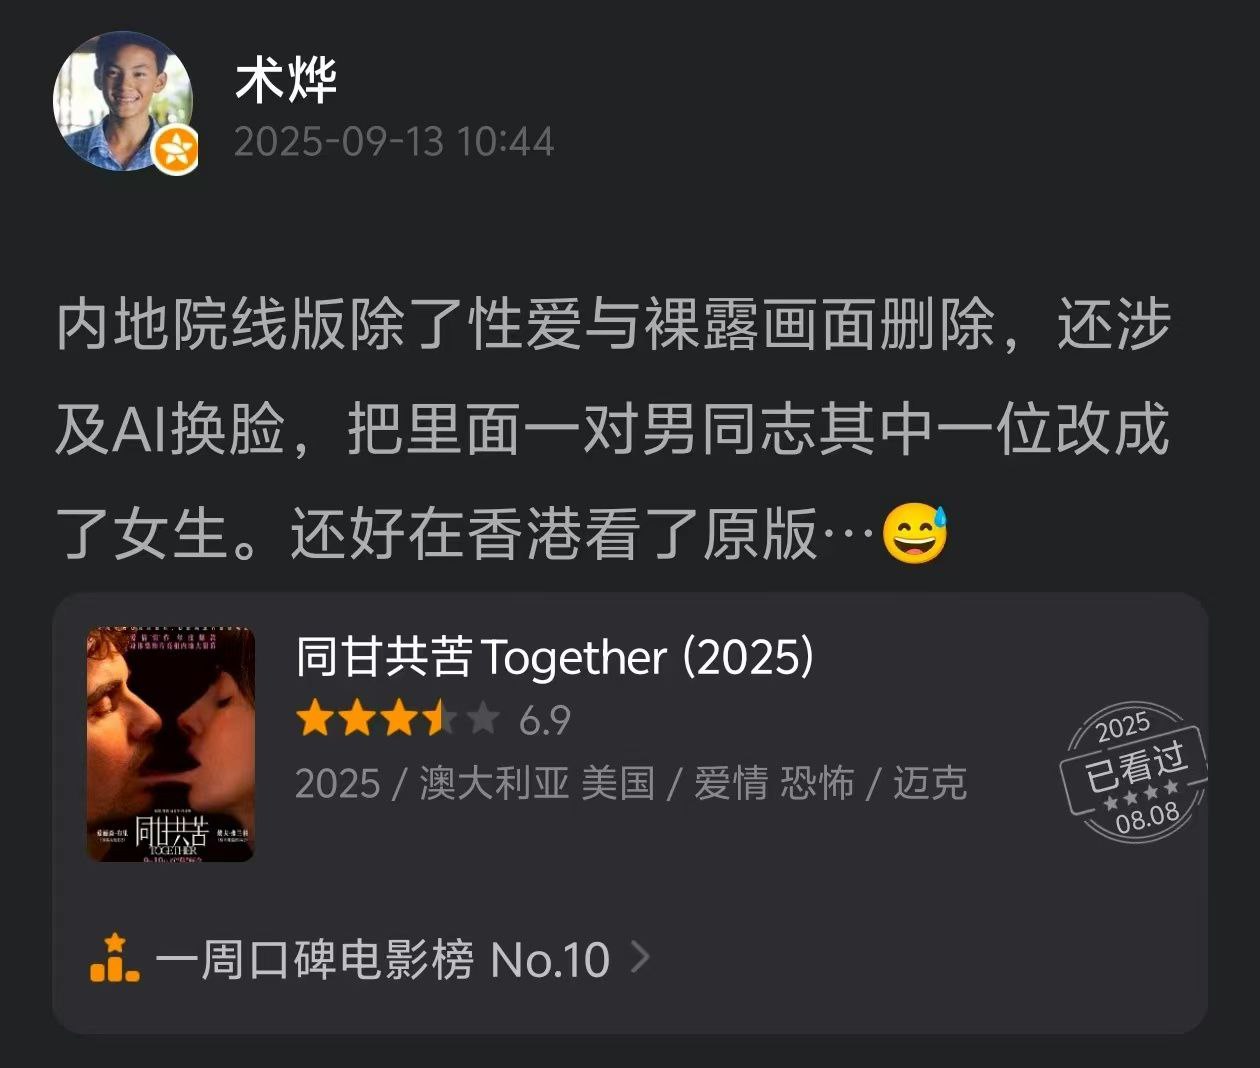
Task: Expand the 一周口碑电影榜 chevron arrow
Action: [640, 957]
